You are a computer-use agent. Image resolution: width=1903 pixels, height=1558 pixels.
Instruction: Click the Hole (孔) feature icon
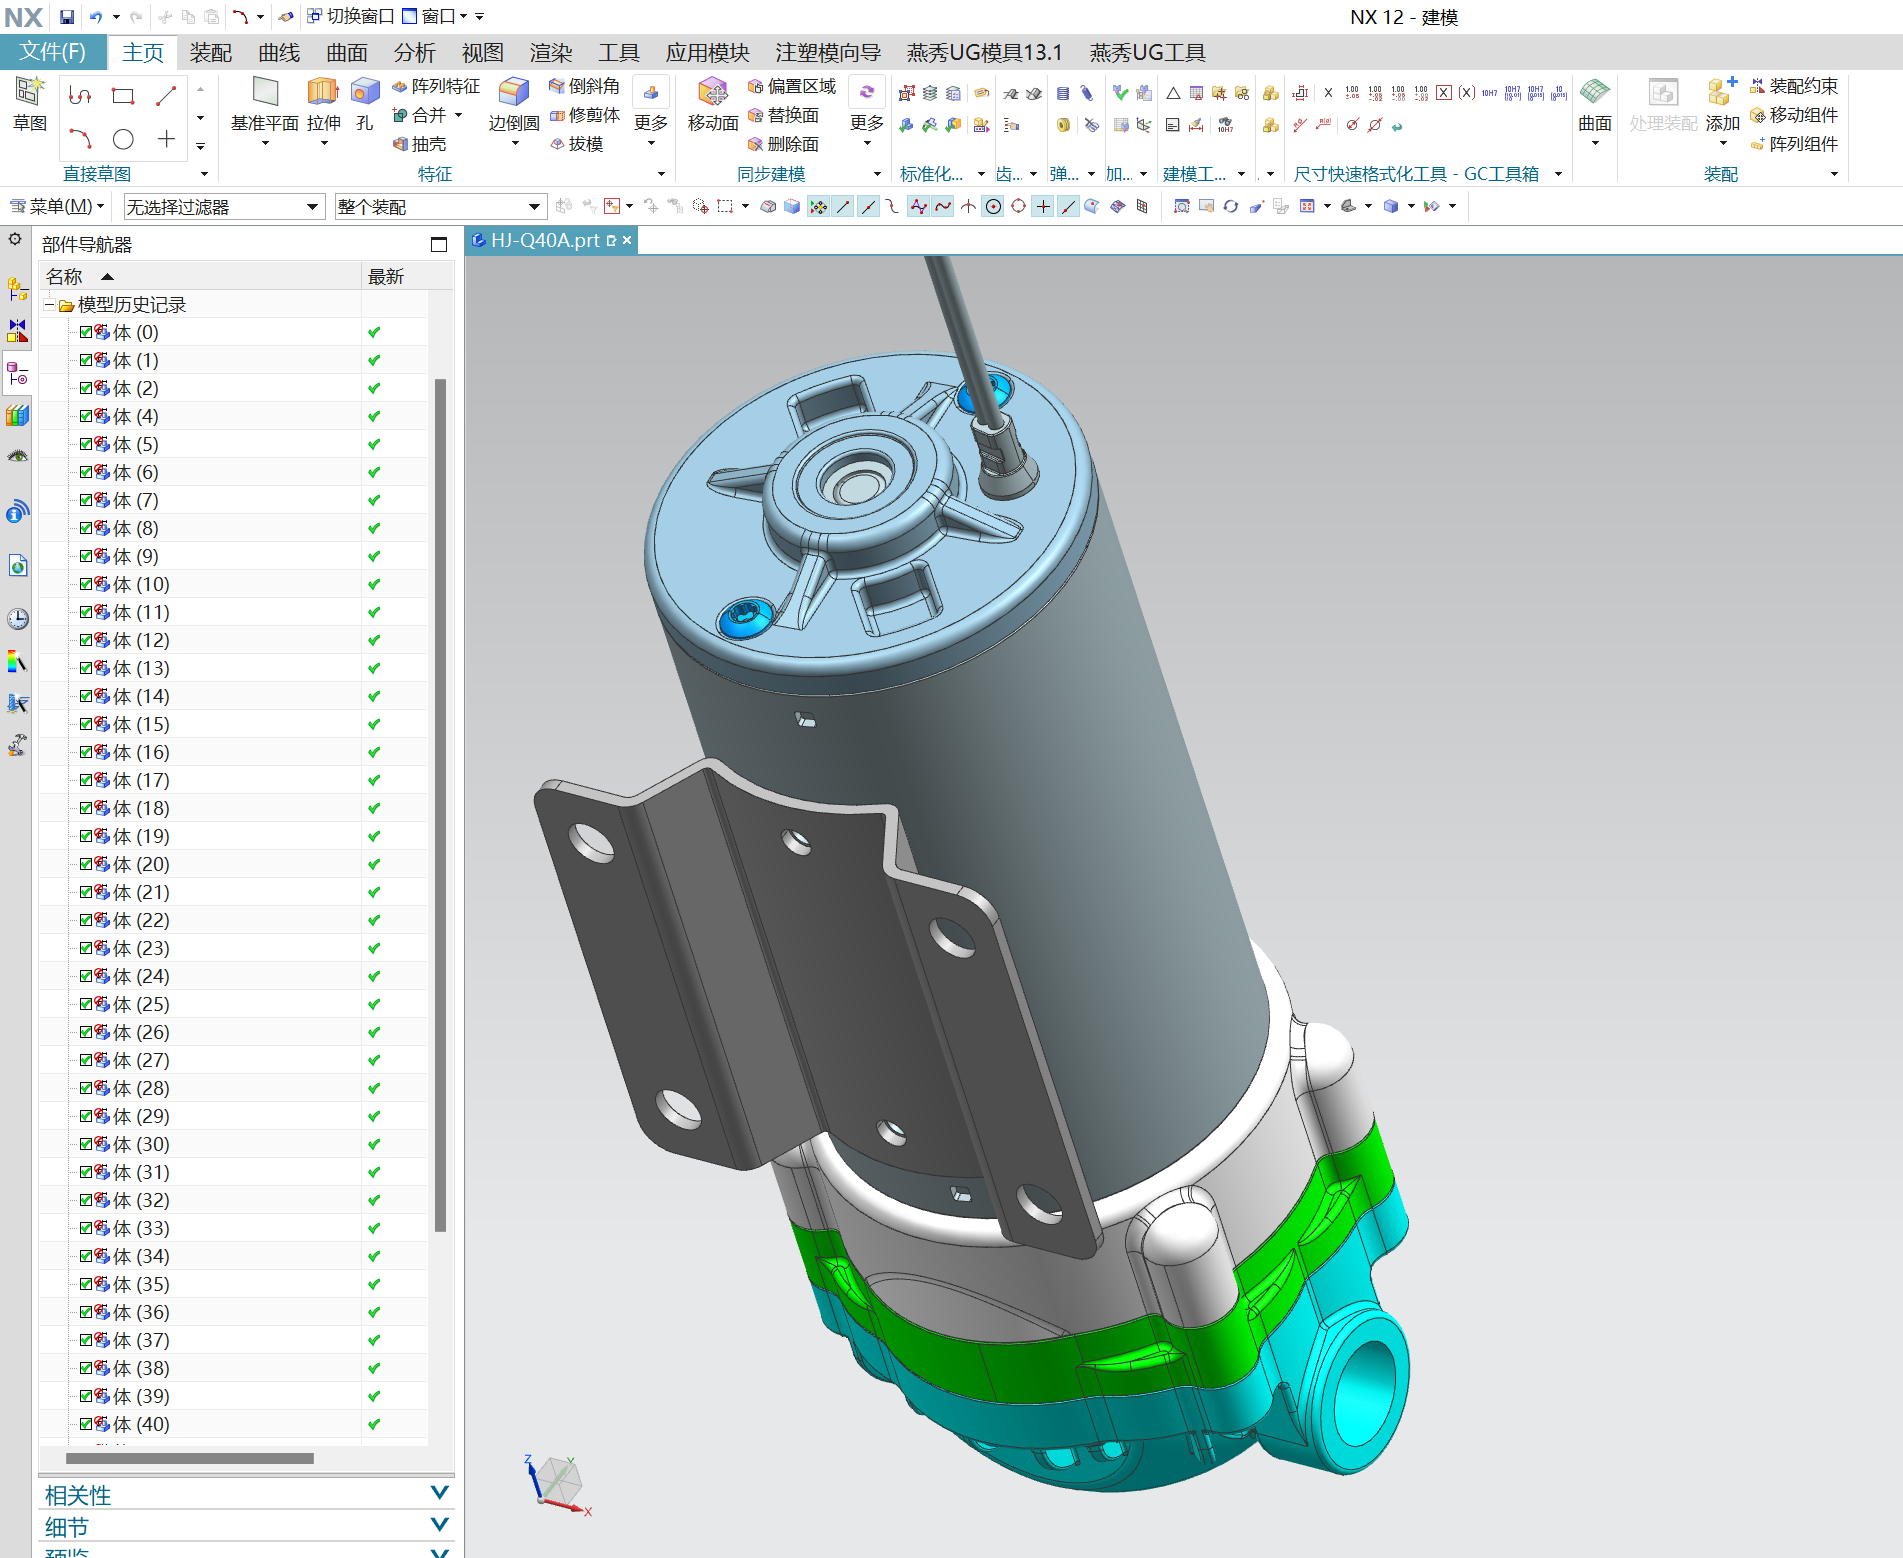click(365, 92)
